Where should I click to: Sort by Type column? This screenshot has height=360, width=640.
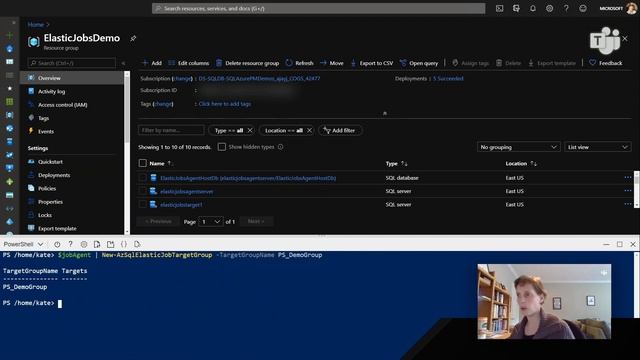(396, 163)
